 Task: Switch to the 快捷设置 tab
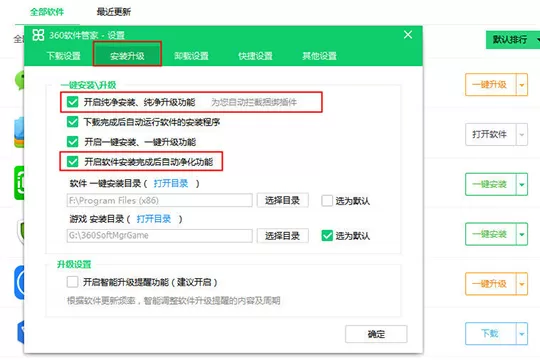[255, 56]
